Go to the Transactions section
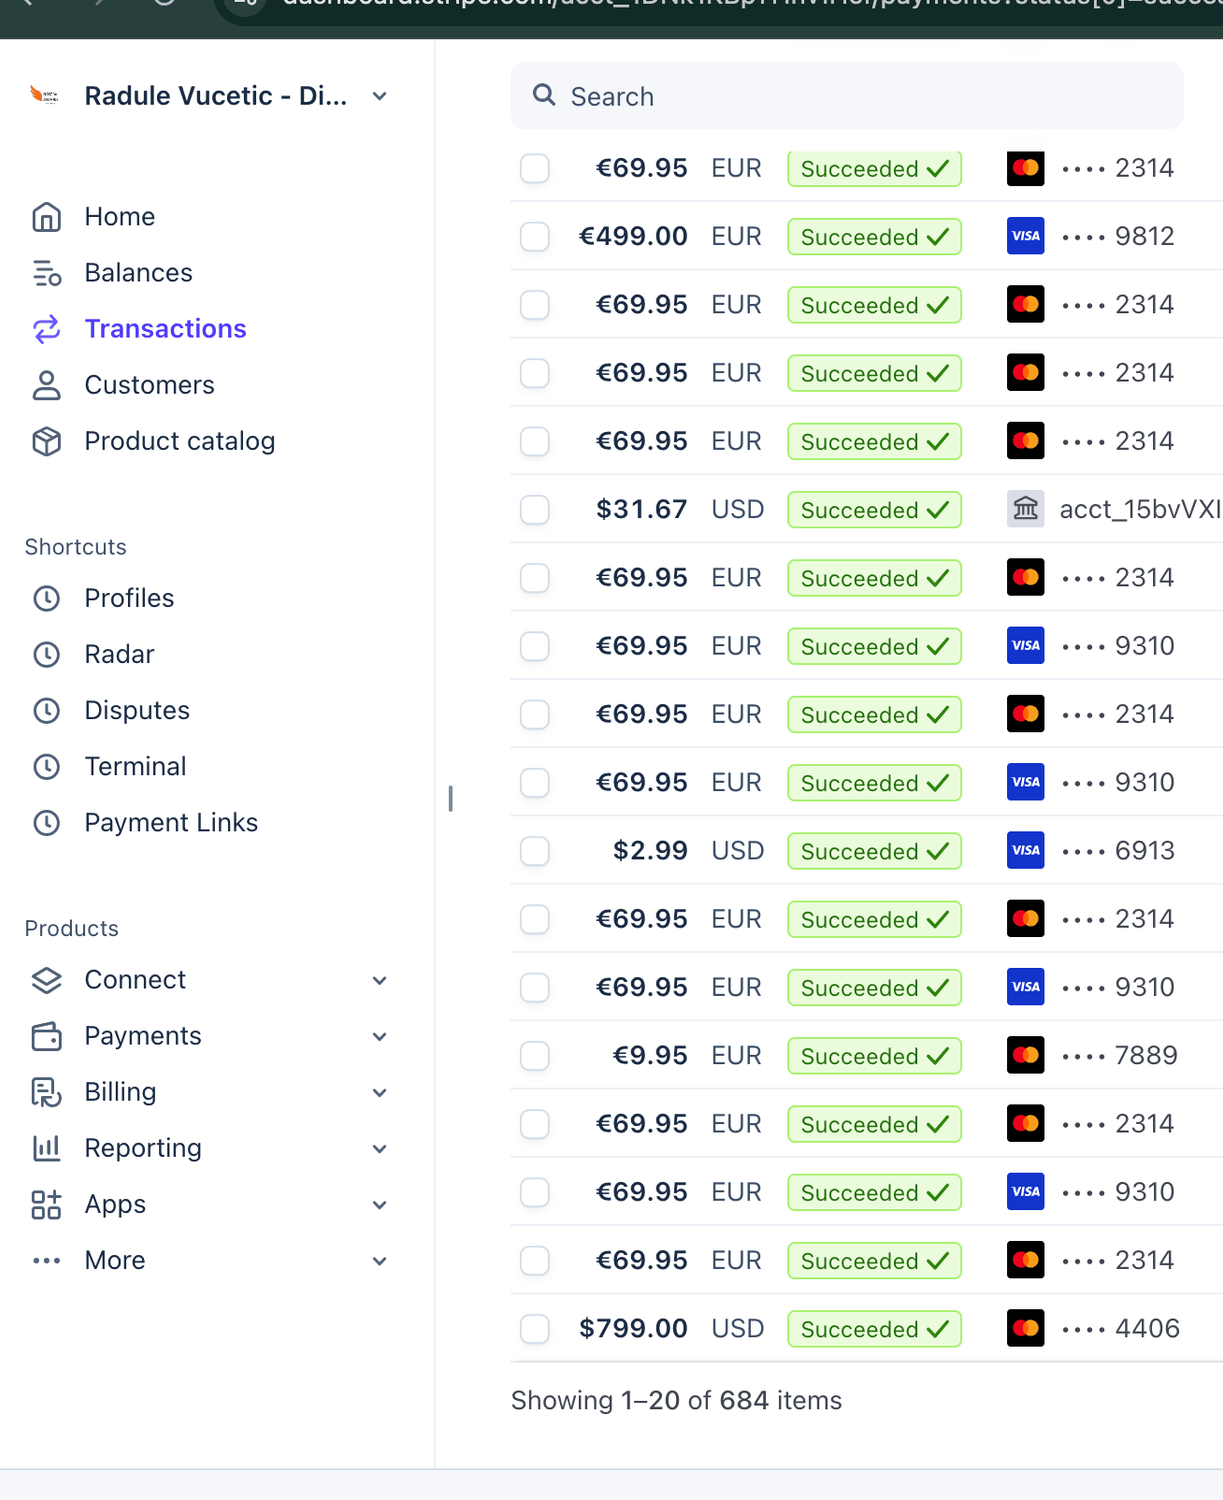The image size is (1223, 1500). [165, 329]
